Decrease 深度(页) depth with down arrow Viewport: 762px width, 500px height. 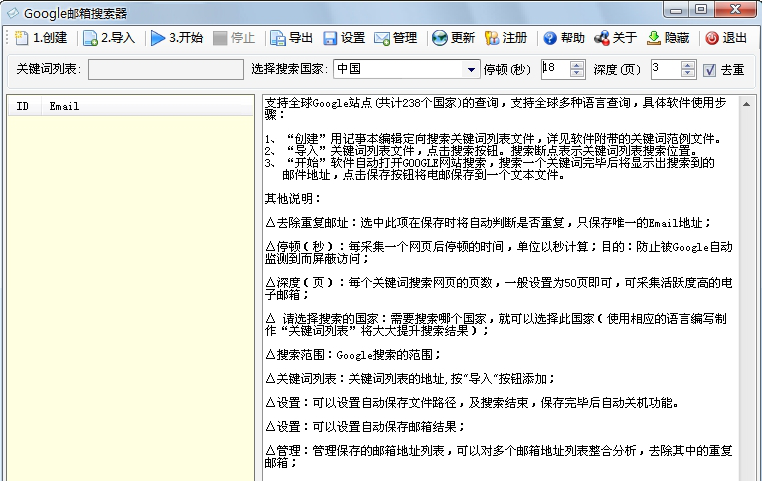click(x=687, y=73)
